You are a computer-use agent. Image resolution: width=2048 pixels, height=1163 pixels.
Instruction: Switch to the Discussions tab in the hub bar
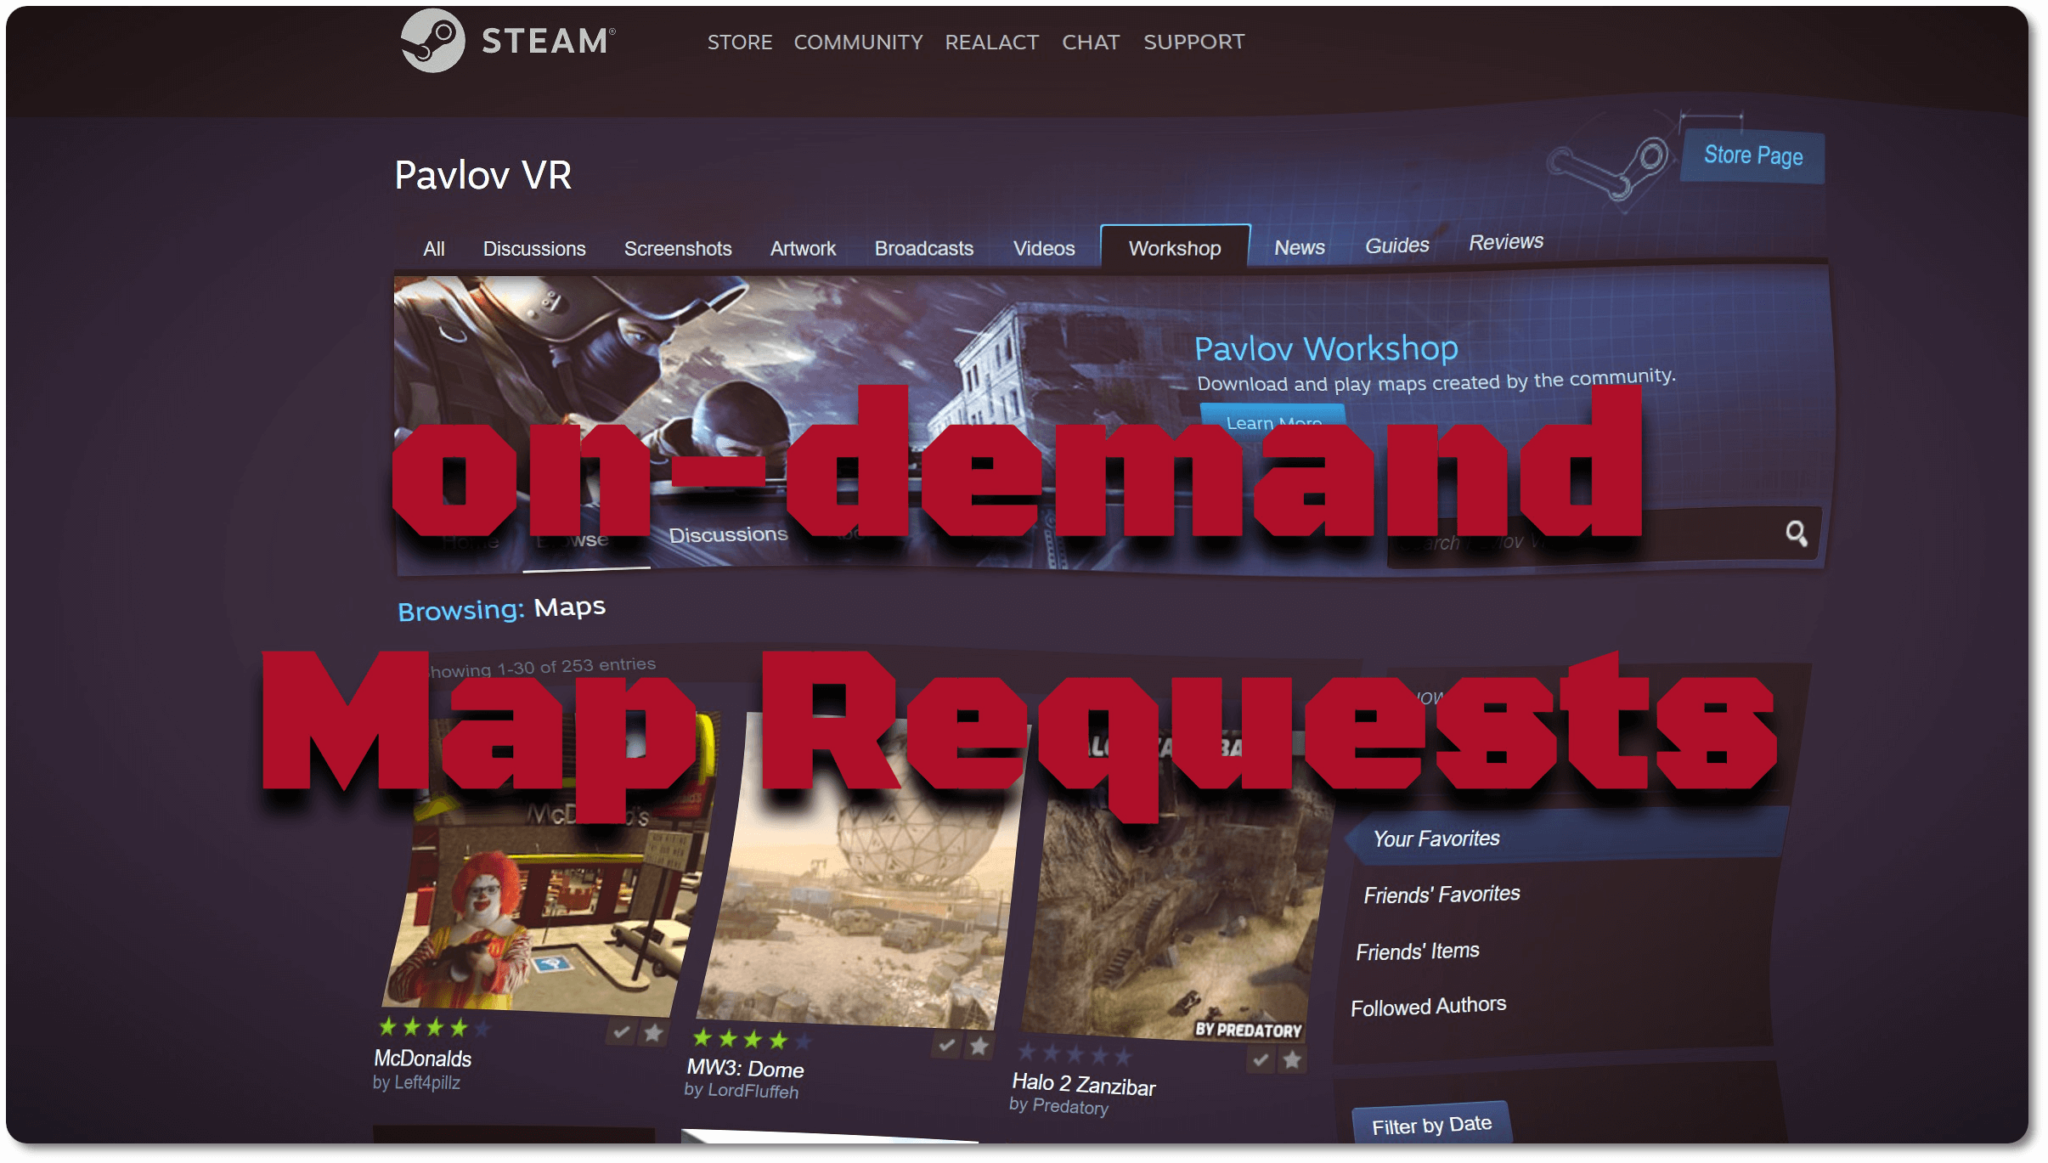(x=534, y=249)
